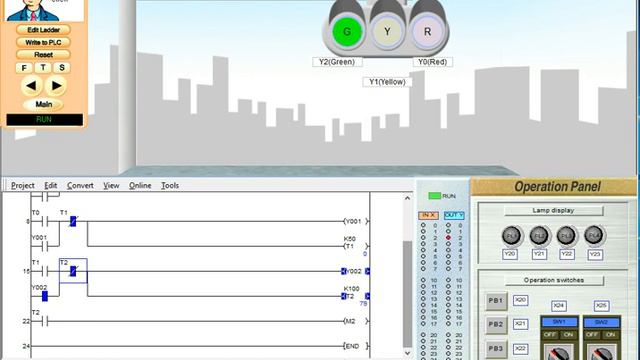Select the T2 normally-closed contact

click(x=73, y=271)
